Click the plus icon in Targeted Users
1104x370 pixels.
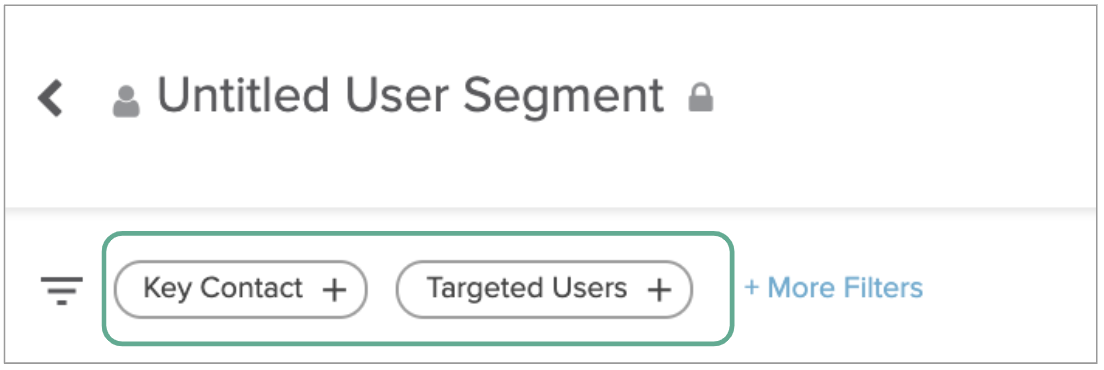[659, 290]
